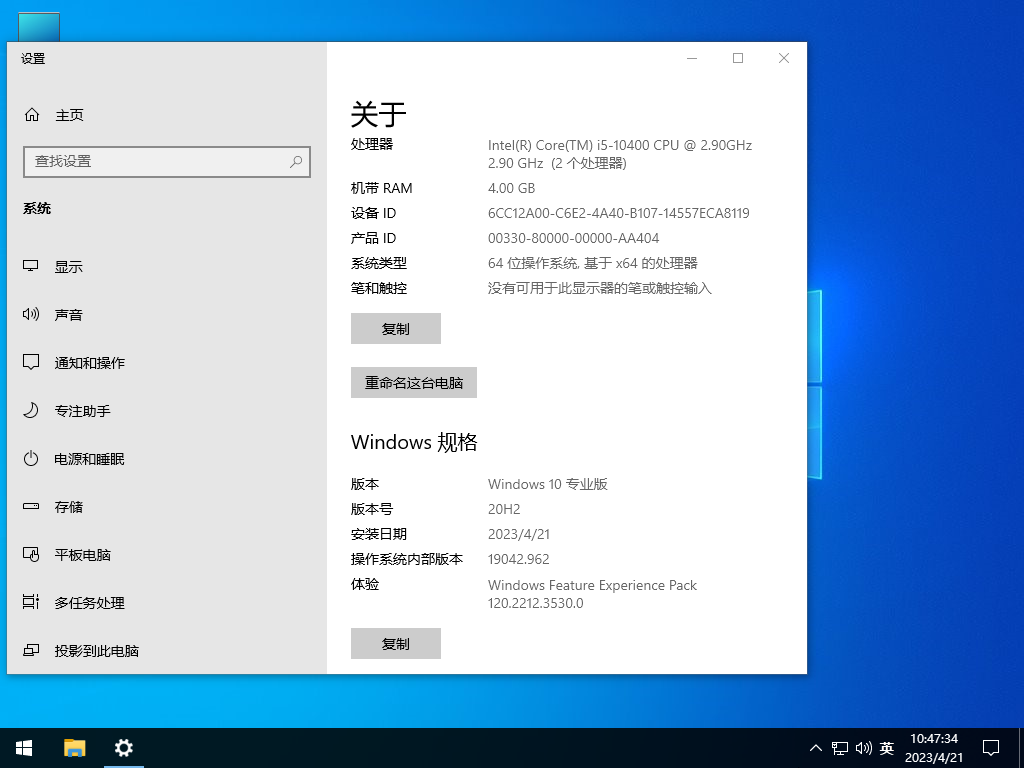Open 多任务处理 multitasking settings icon
The height and width of the screenshot is (768, 1024).
tap(31, 603)
